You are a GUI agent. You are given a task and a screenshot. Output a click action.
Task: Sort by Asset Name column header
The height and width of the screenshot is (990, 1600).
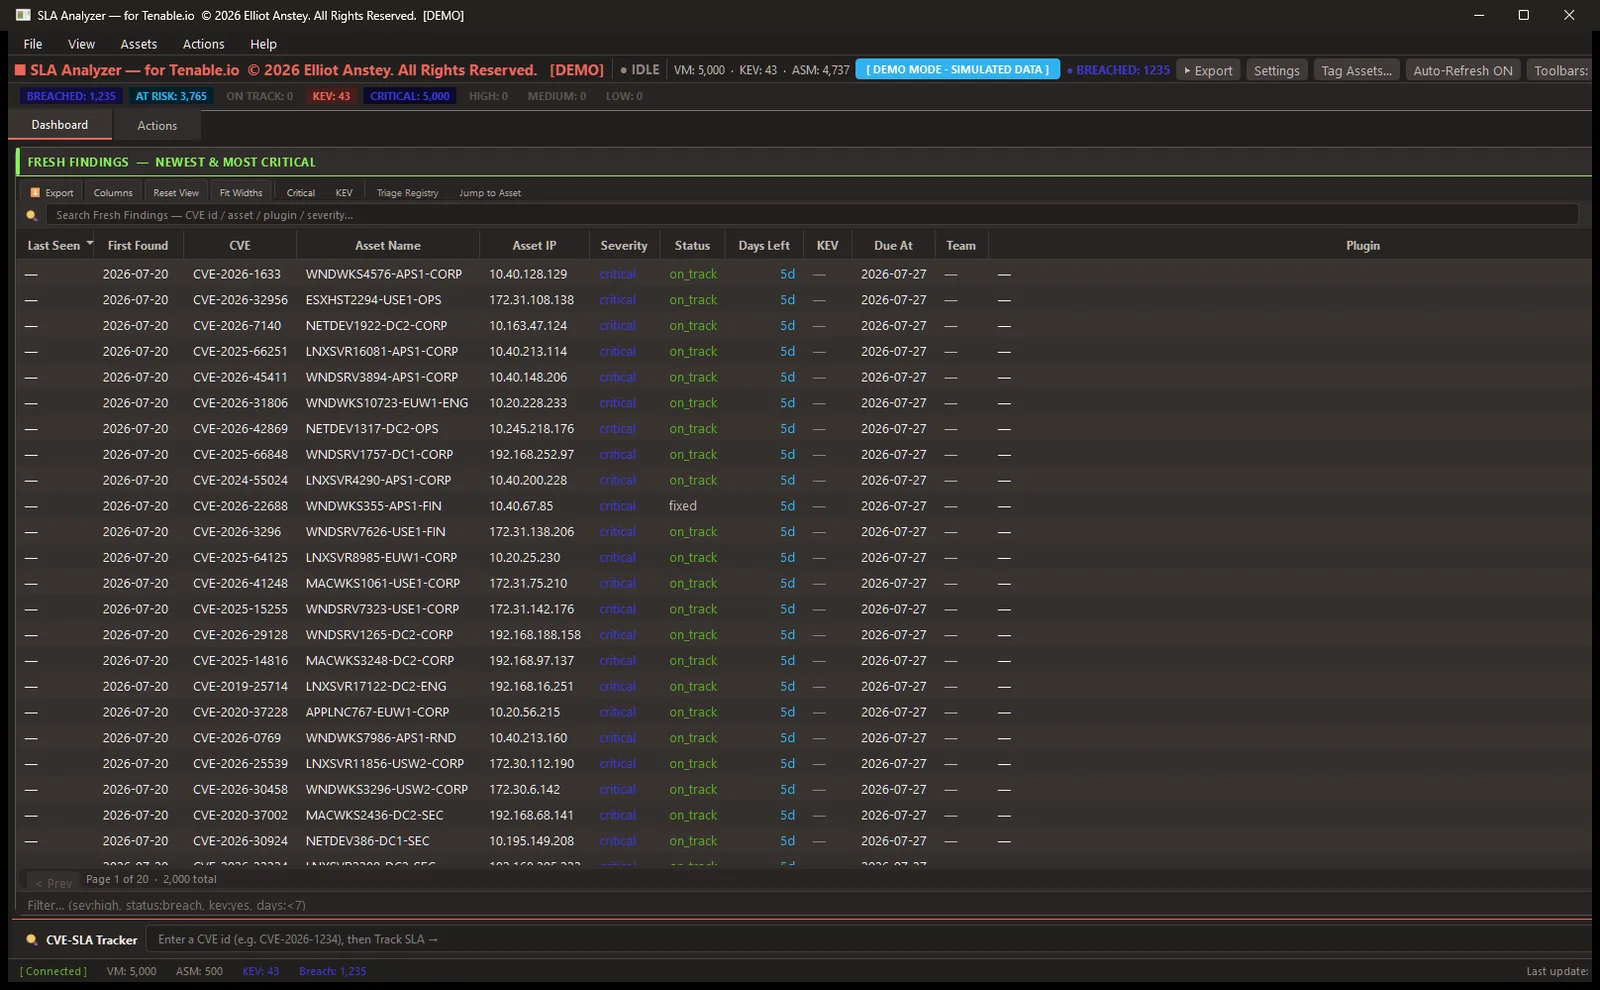point(388,245)
